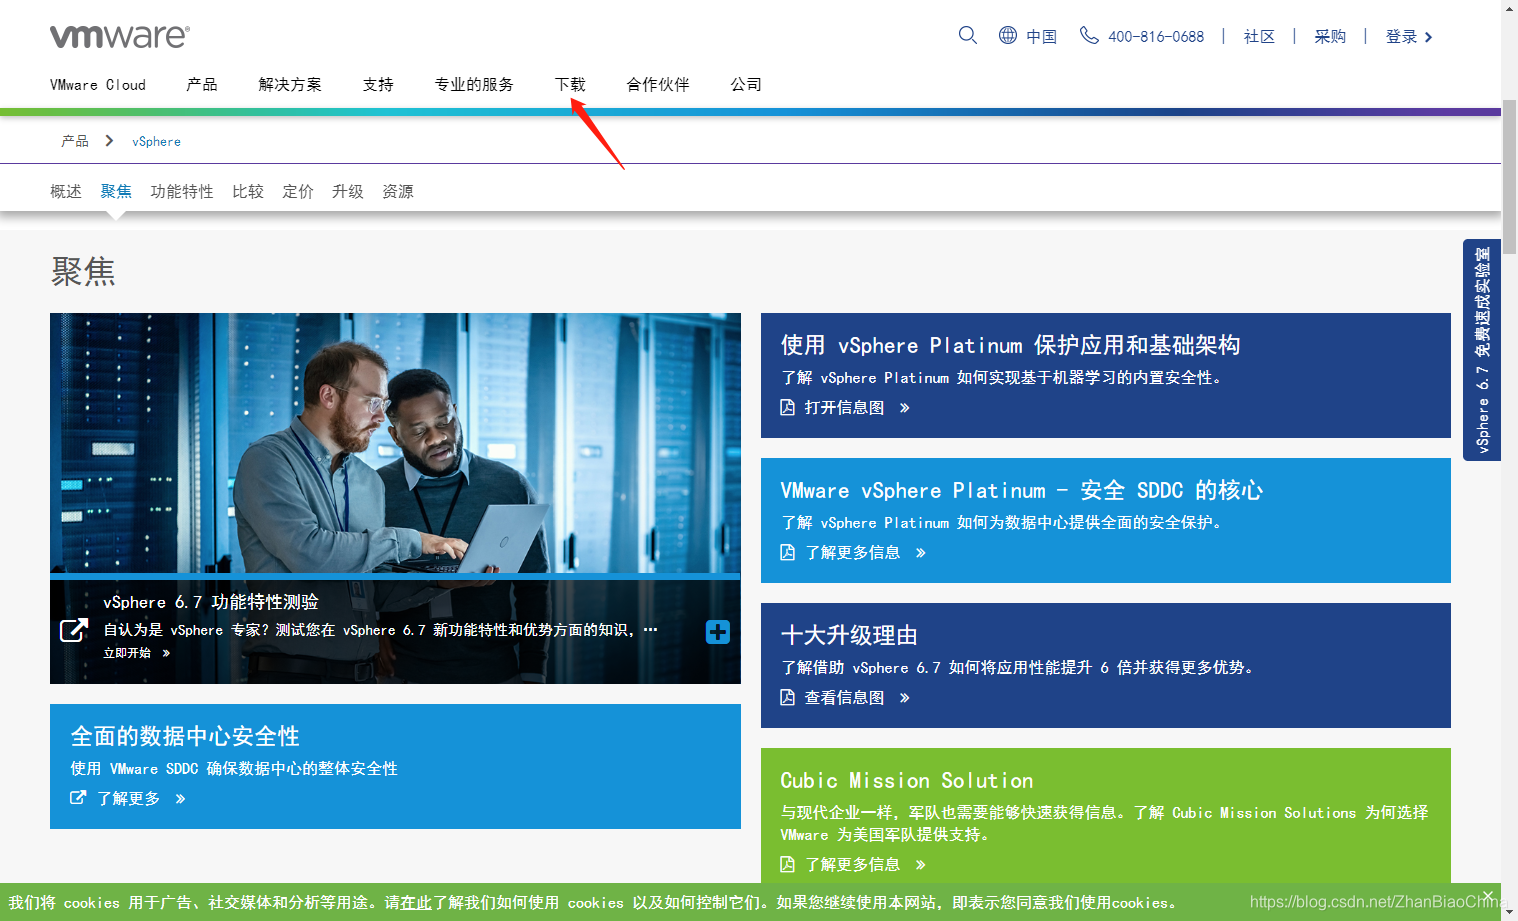This screenshot has width=1518, height=921.
Task: Click 了解更多 in 全面的数据中心安全性 card
Action: 128,799
